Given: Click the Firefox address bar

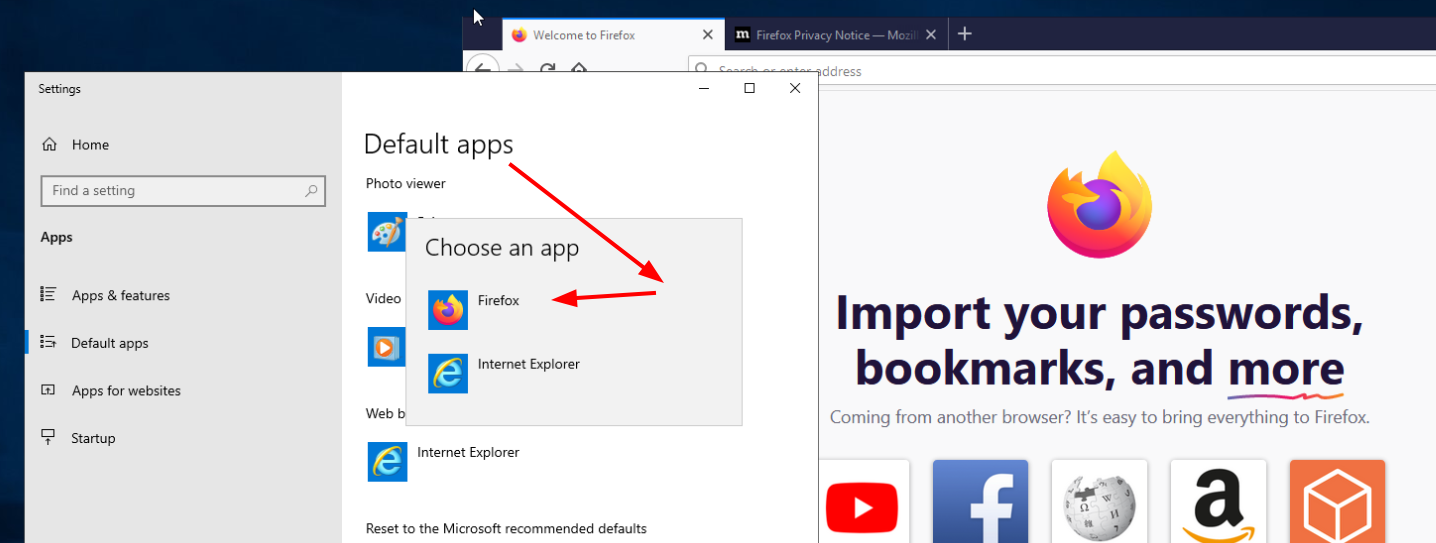Looking at the screenshot, I should (x=1060, y=71).
